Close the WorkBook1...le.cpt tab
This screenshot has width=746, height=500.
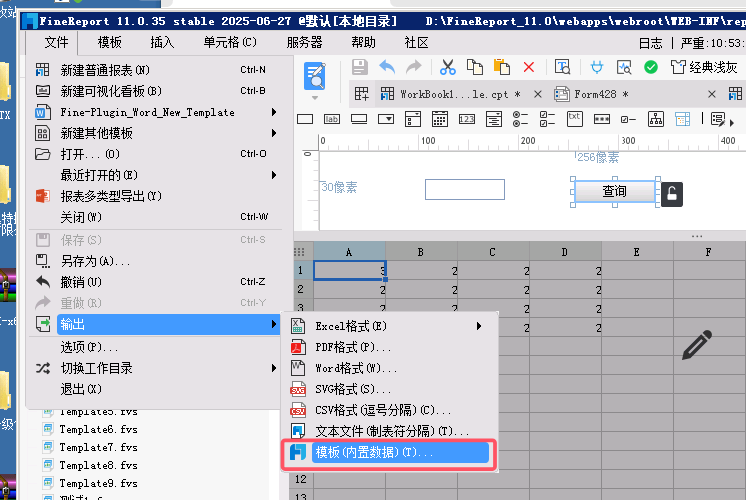pos(538,94)
